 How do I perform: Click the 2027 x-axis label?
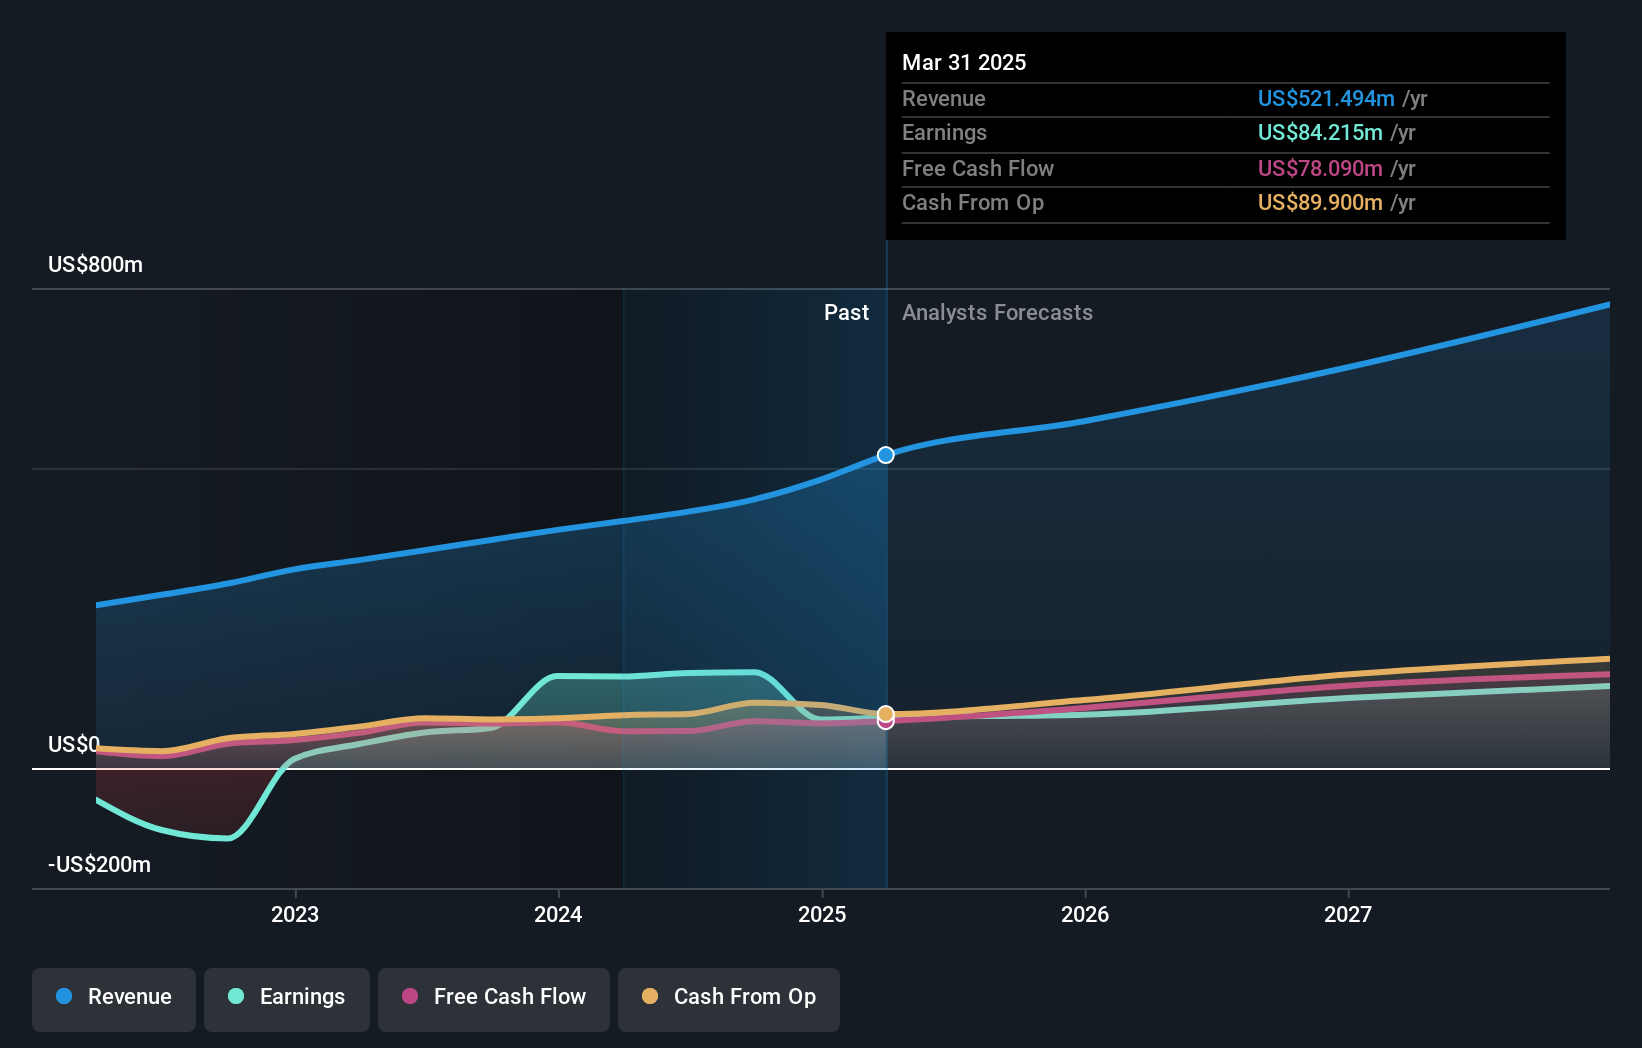click(x=1348, y=914)
